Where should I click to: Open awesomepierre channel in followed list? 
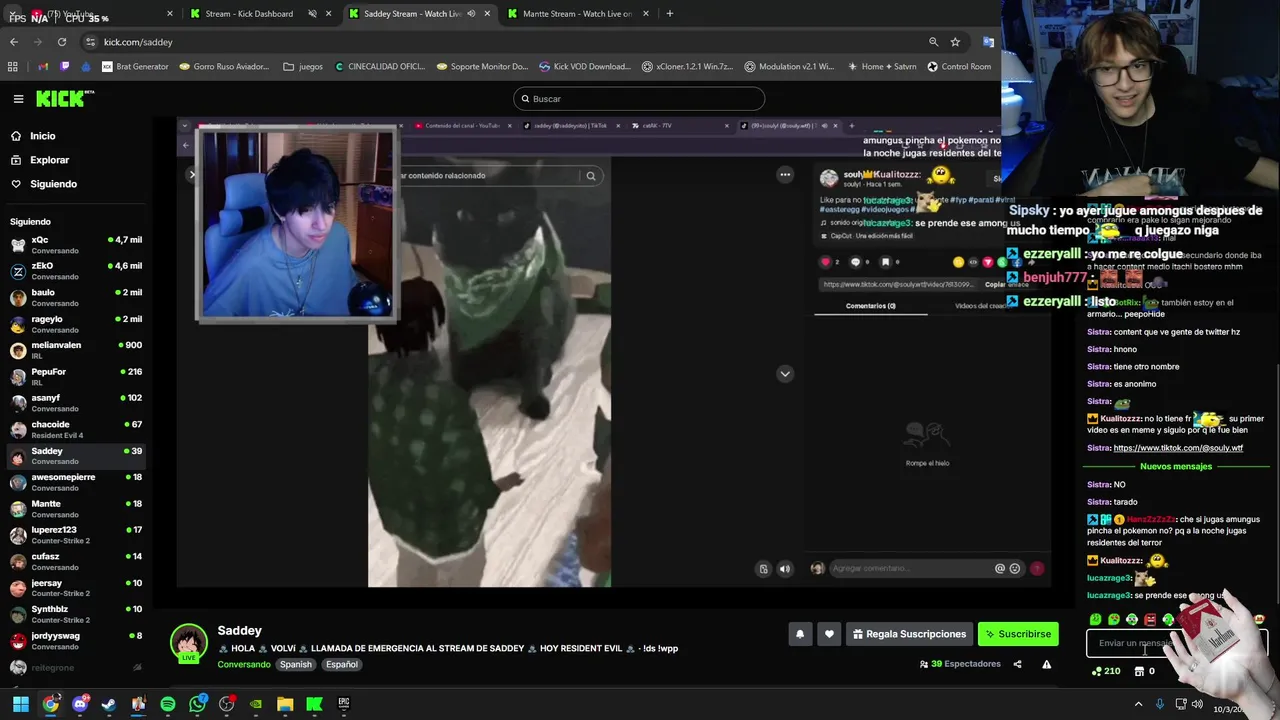point(75,482)
